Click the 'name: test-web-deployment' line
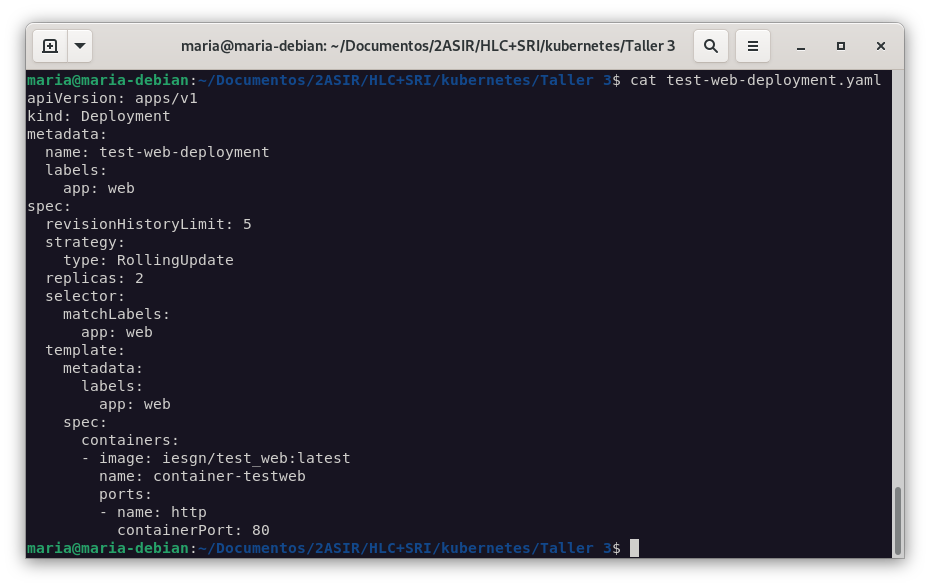The height and width of the screenshot is (587, 930). [x=157, y=152]
